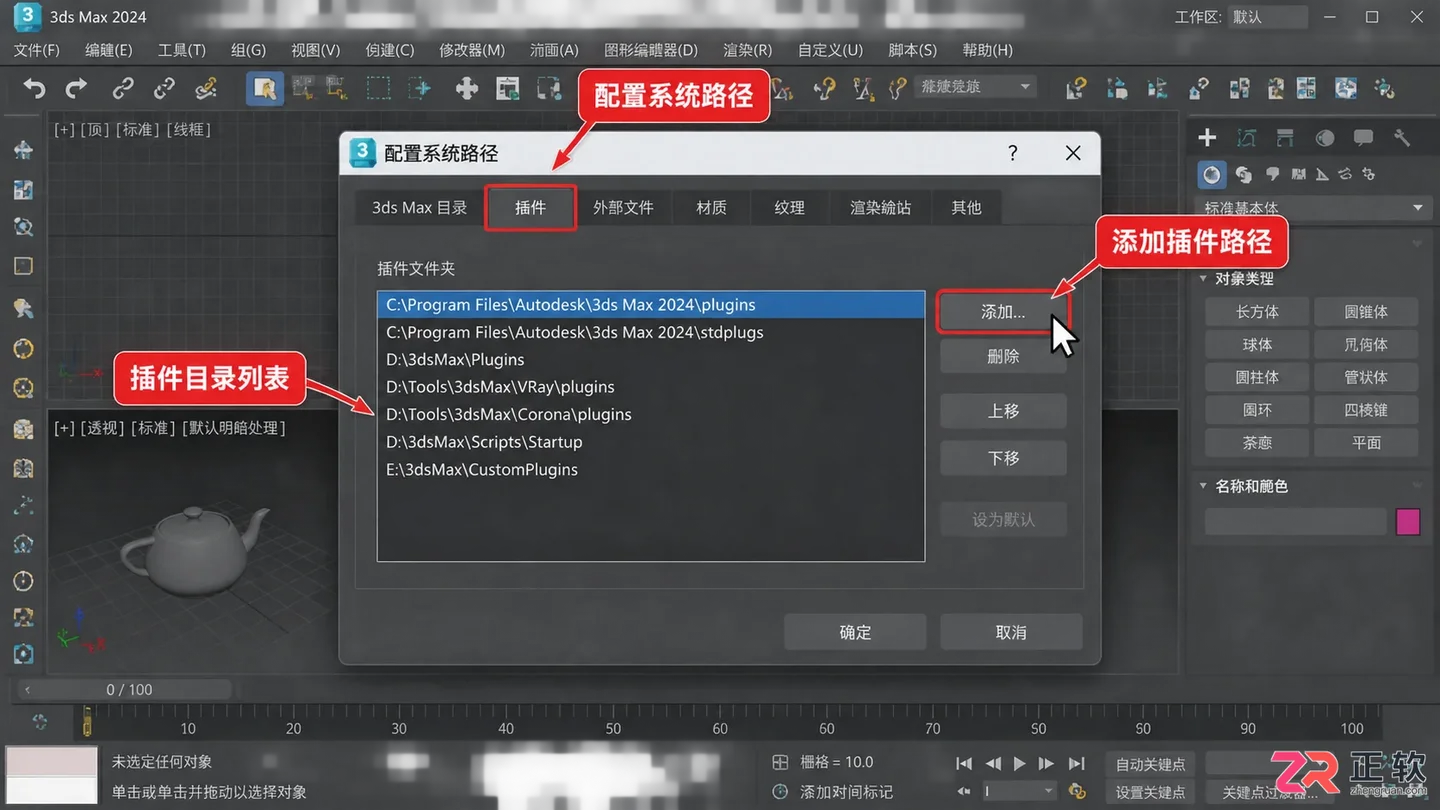Open the 文件(F) menu

(x=37, y=50)
